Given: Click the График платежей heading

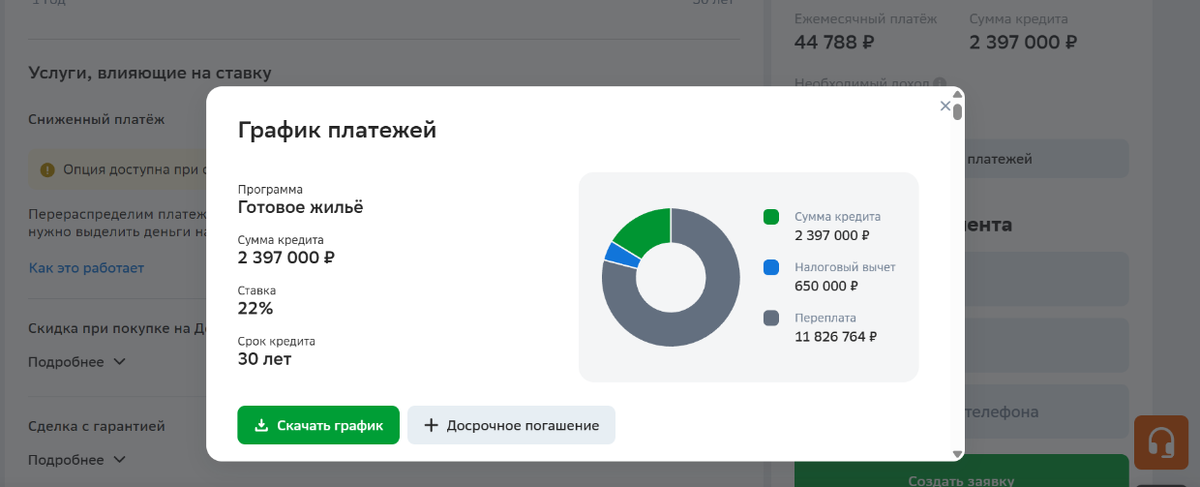Looking at the screenshot, I should tap(337, 130).
